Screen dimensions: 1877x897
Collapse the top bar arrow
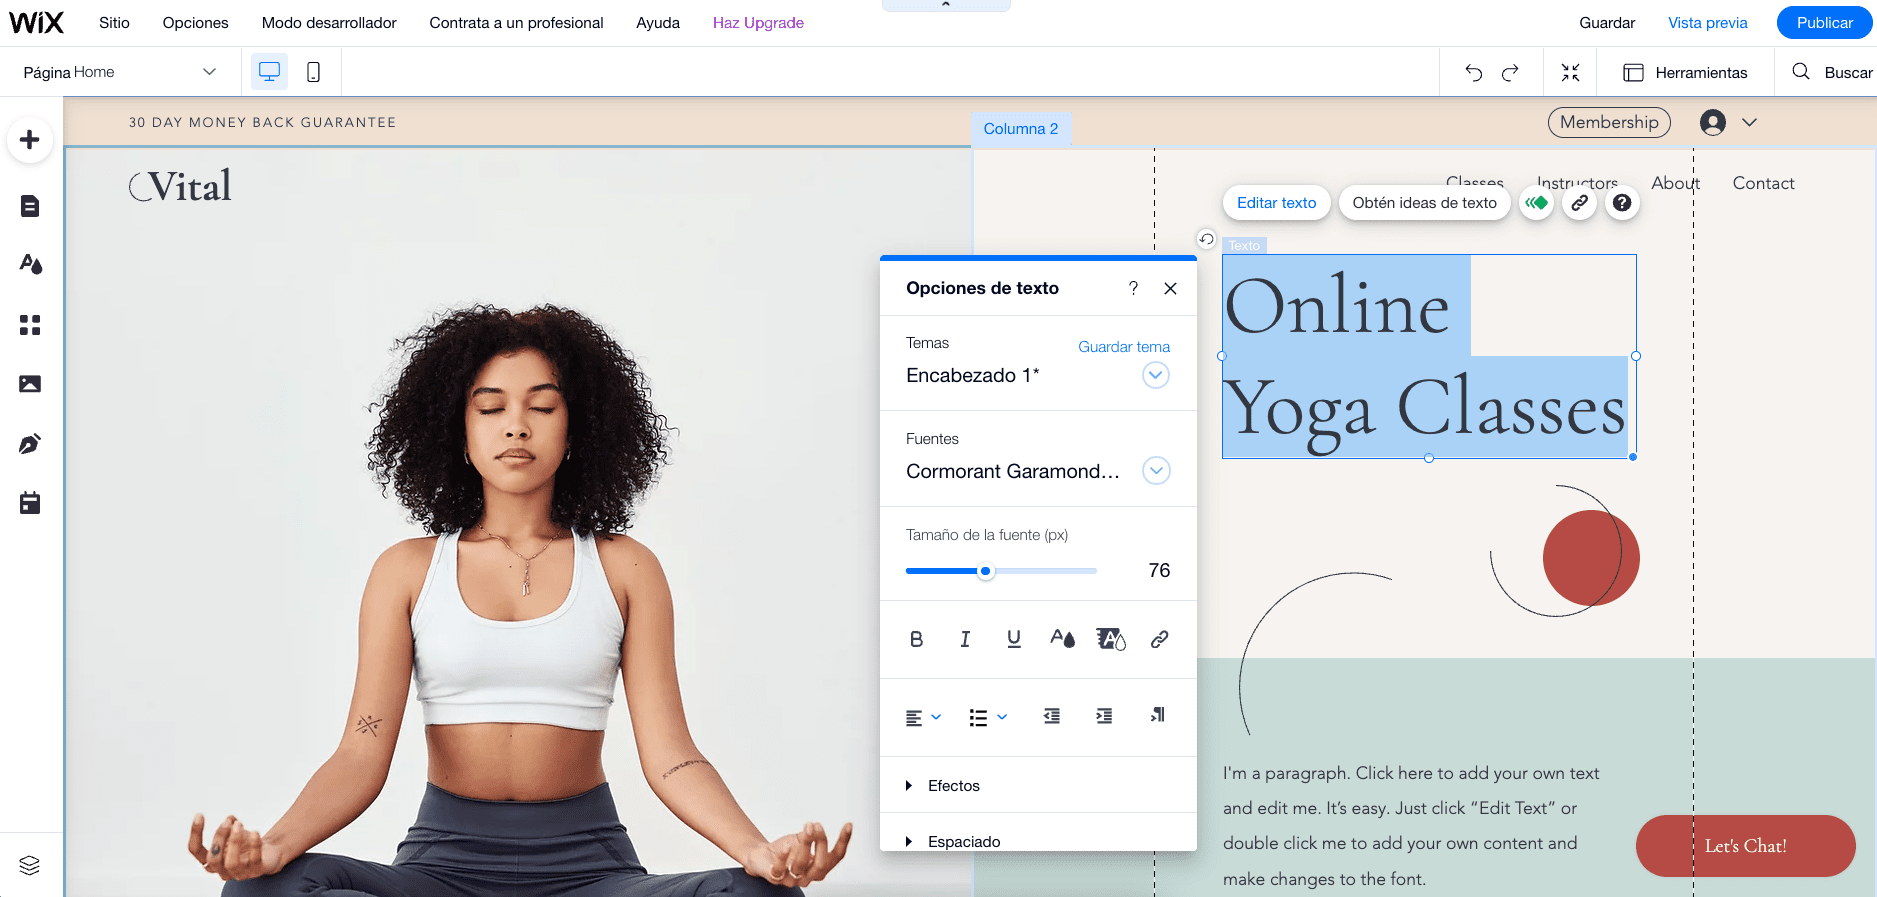[946, 5]
